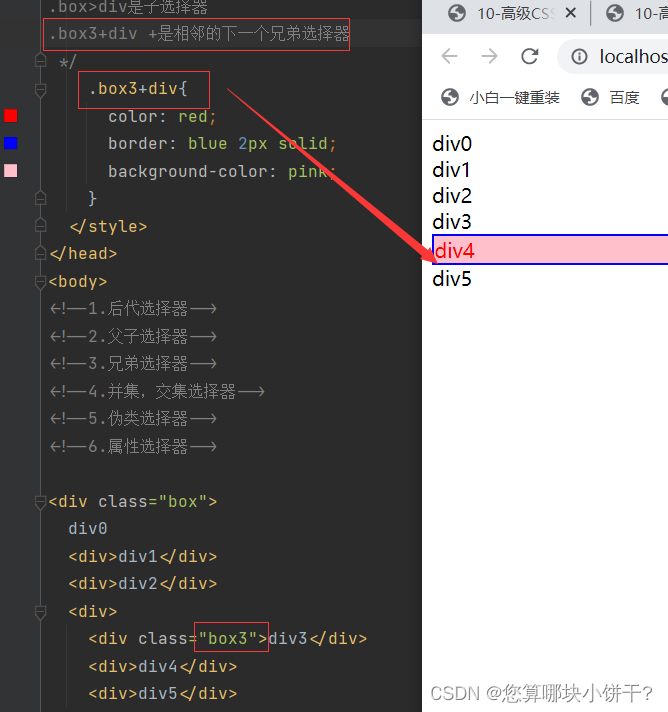Click the localhost address bar

630,56
